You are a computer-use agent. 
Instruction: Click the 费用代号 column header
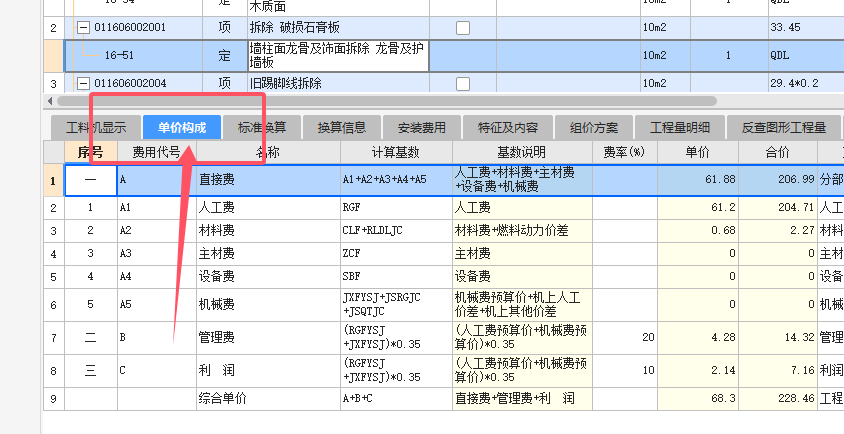[157, 152]
